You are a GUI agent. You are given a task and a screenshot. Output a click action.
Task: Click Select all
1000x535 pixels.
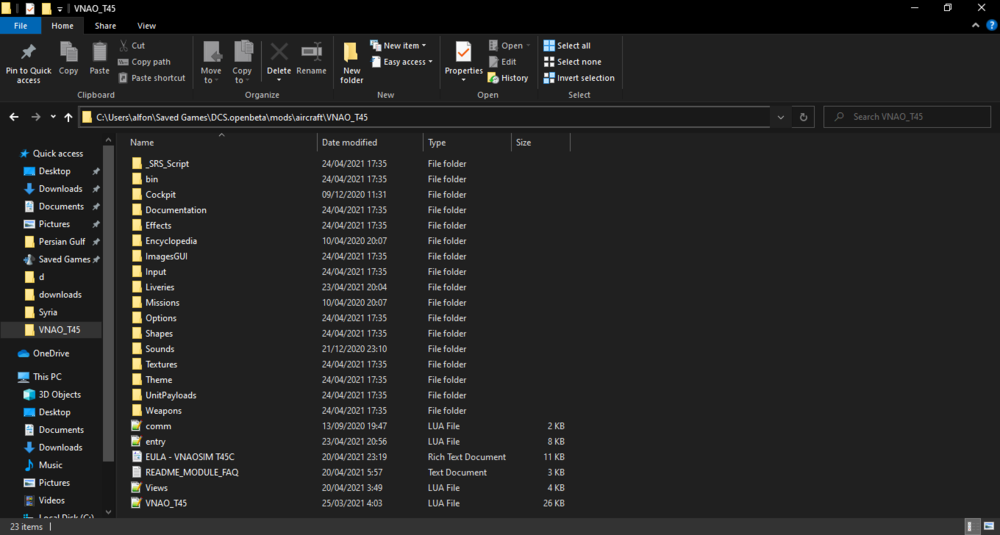pos(567,46)
